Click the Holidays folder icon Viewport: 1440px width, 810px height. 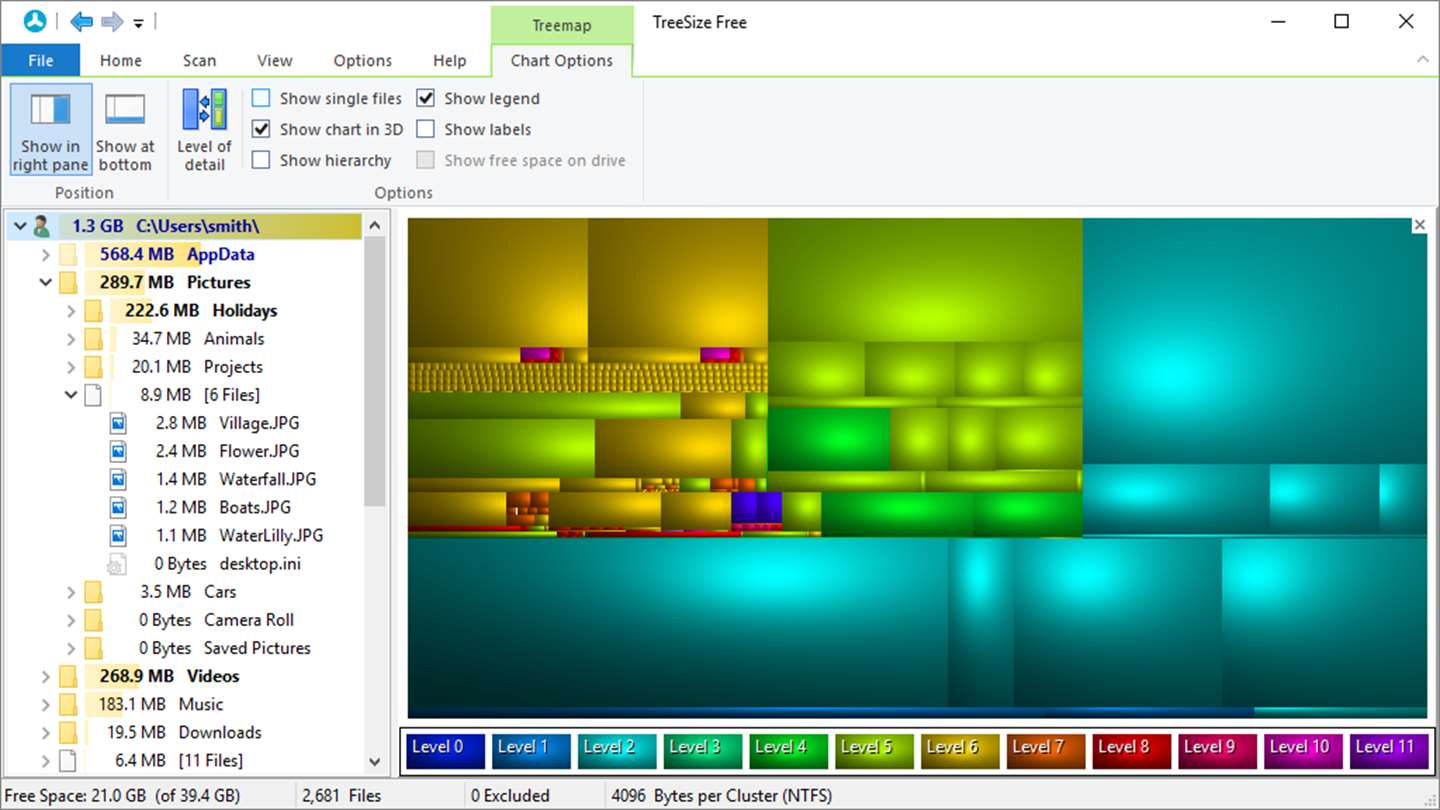93,310
